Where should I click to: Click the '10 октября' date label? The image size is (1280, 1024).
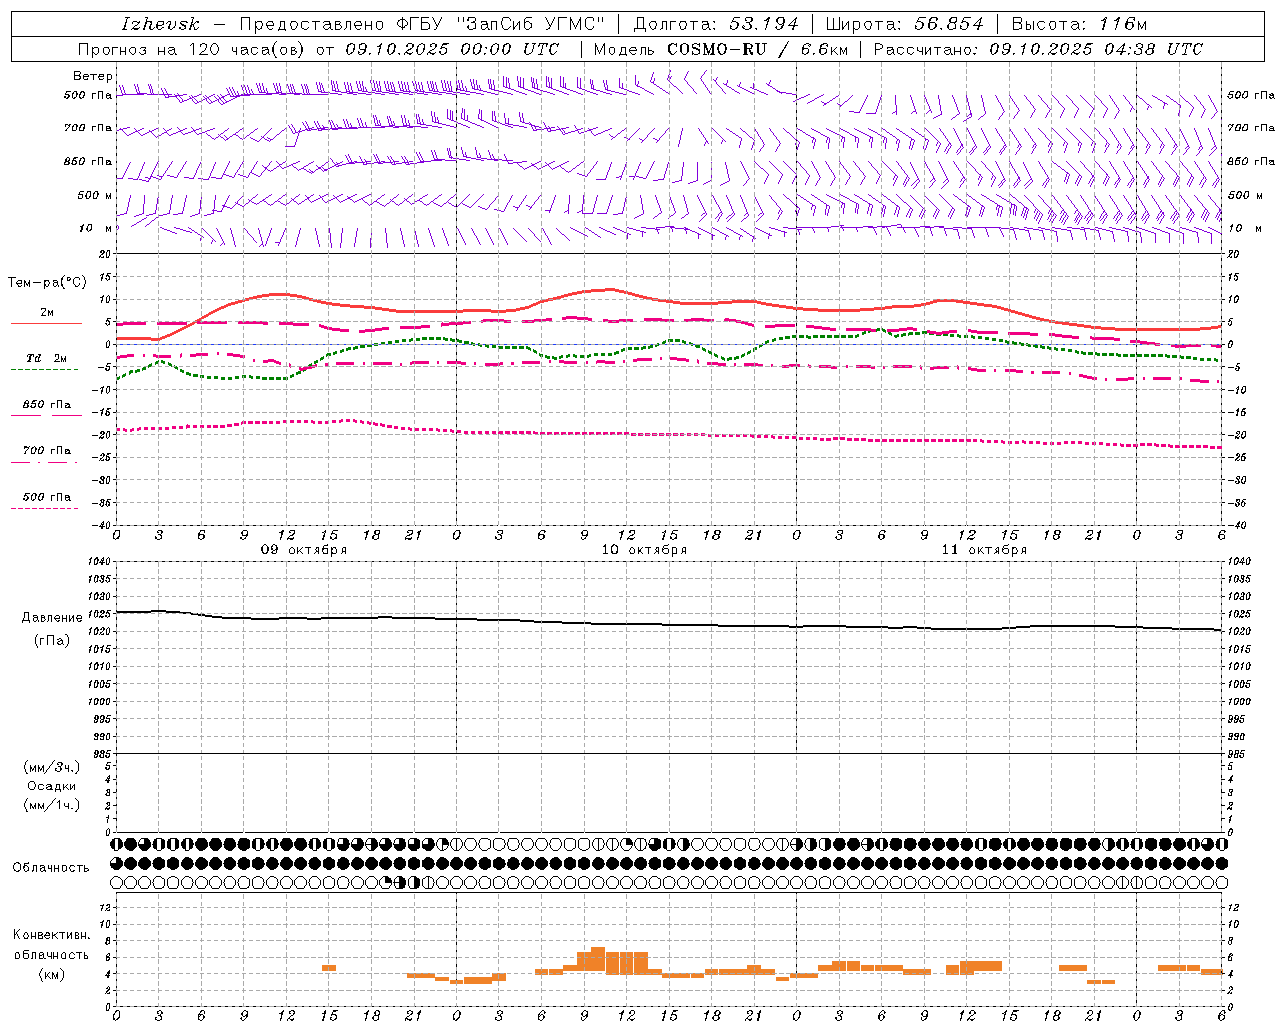(644, 550)
